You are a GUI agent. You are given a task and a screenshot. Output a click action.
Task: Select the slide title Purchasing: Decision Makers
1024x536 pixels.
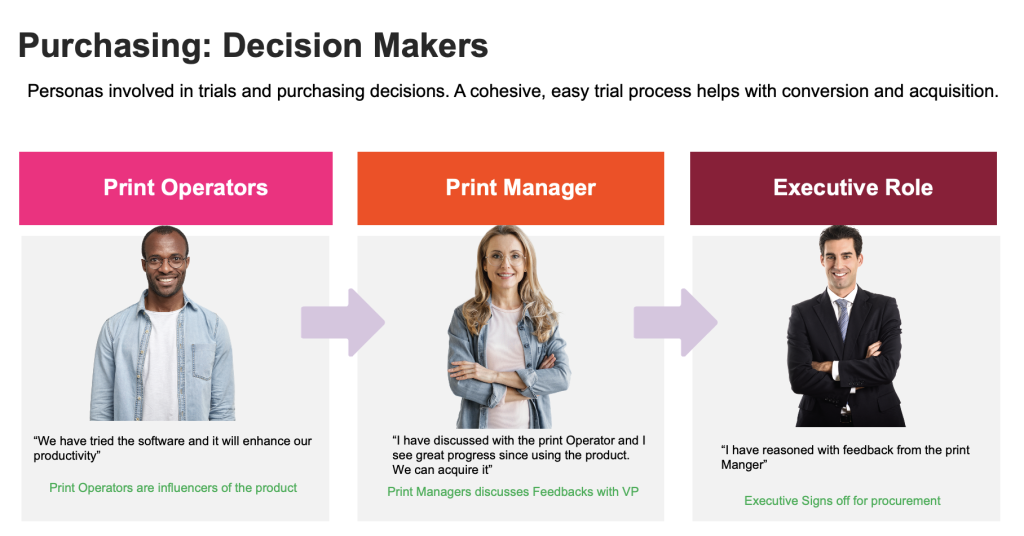coord(253,45)
